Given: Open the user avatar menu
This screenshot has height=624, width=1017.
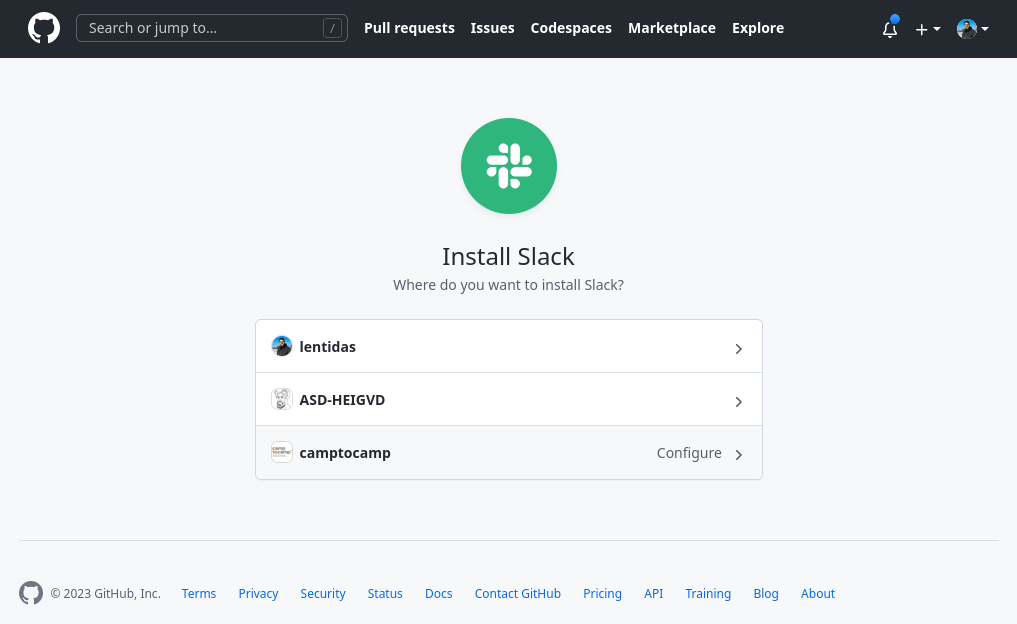Looking at the screenshot, I should coord(972,29).
